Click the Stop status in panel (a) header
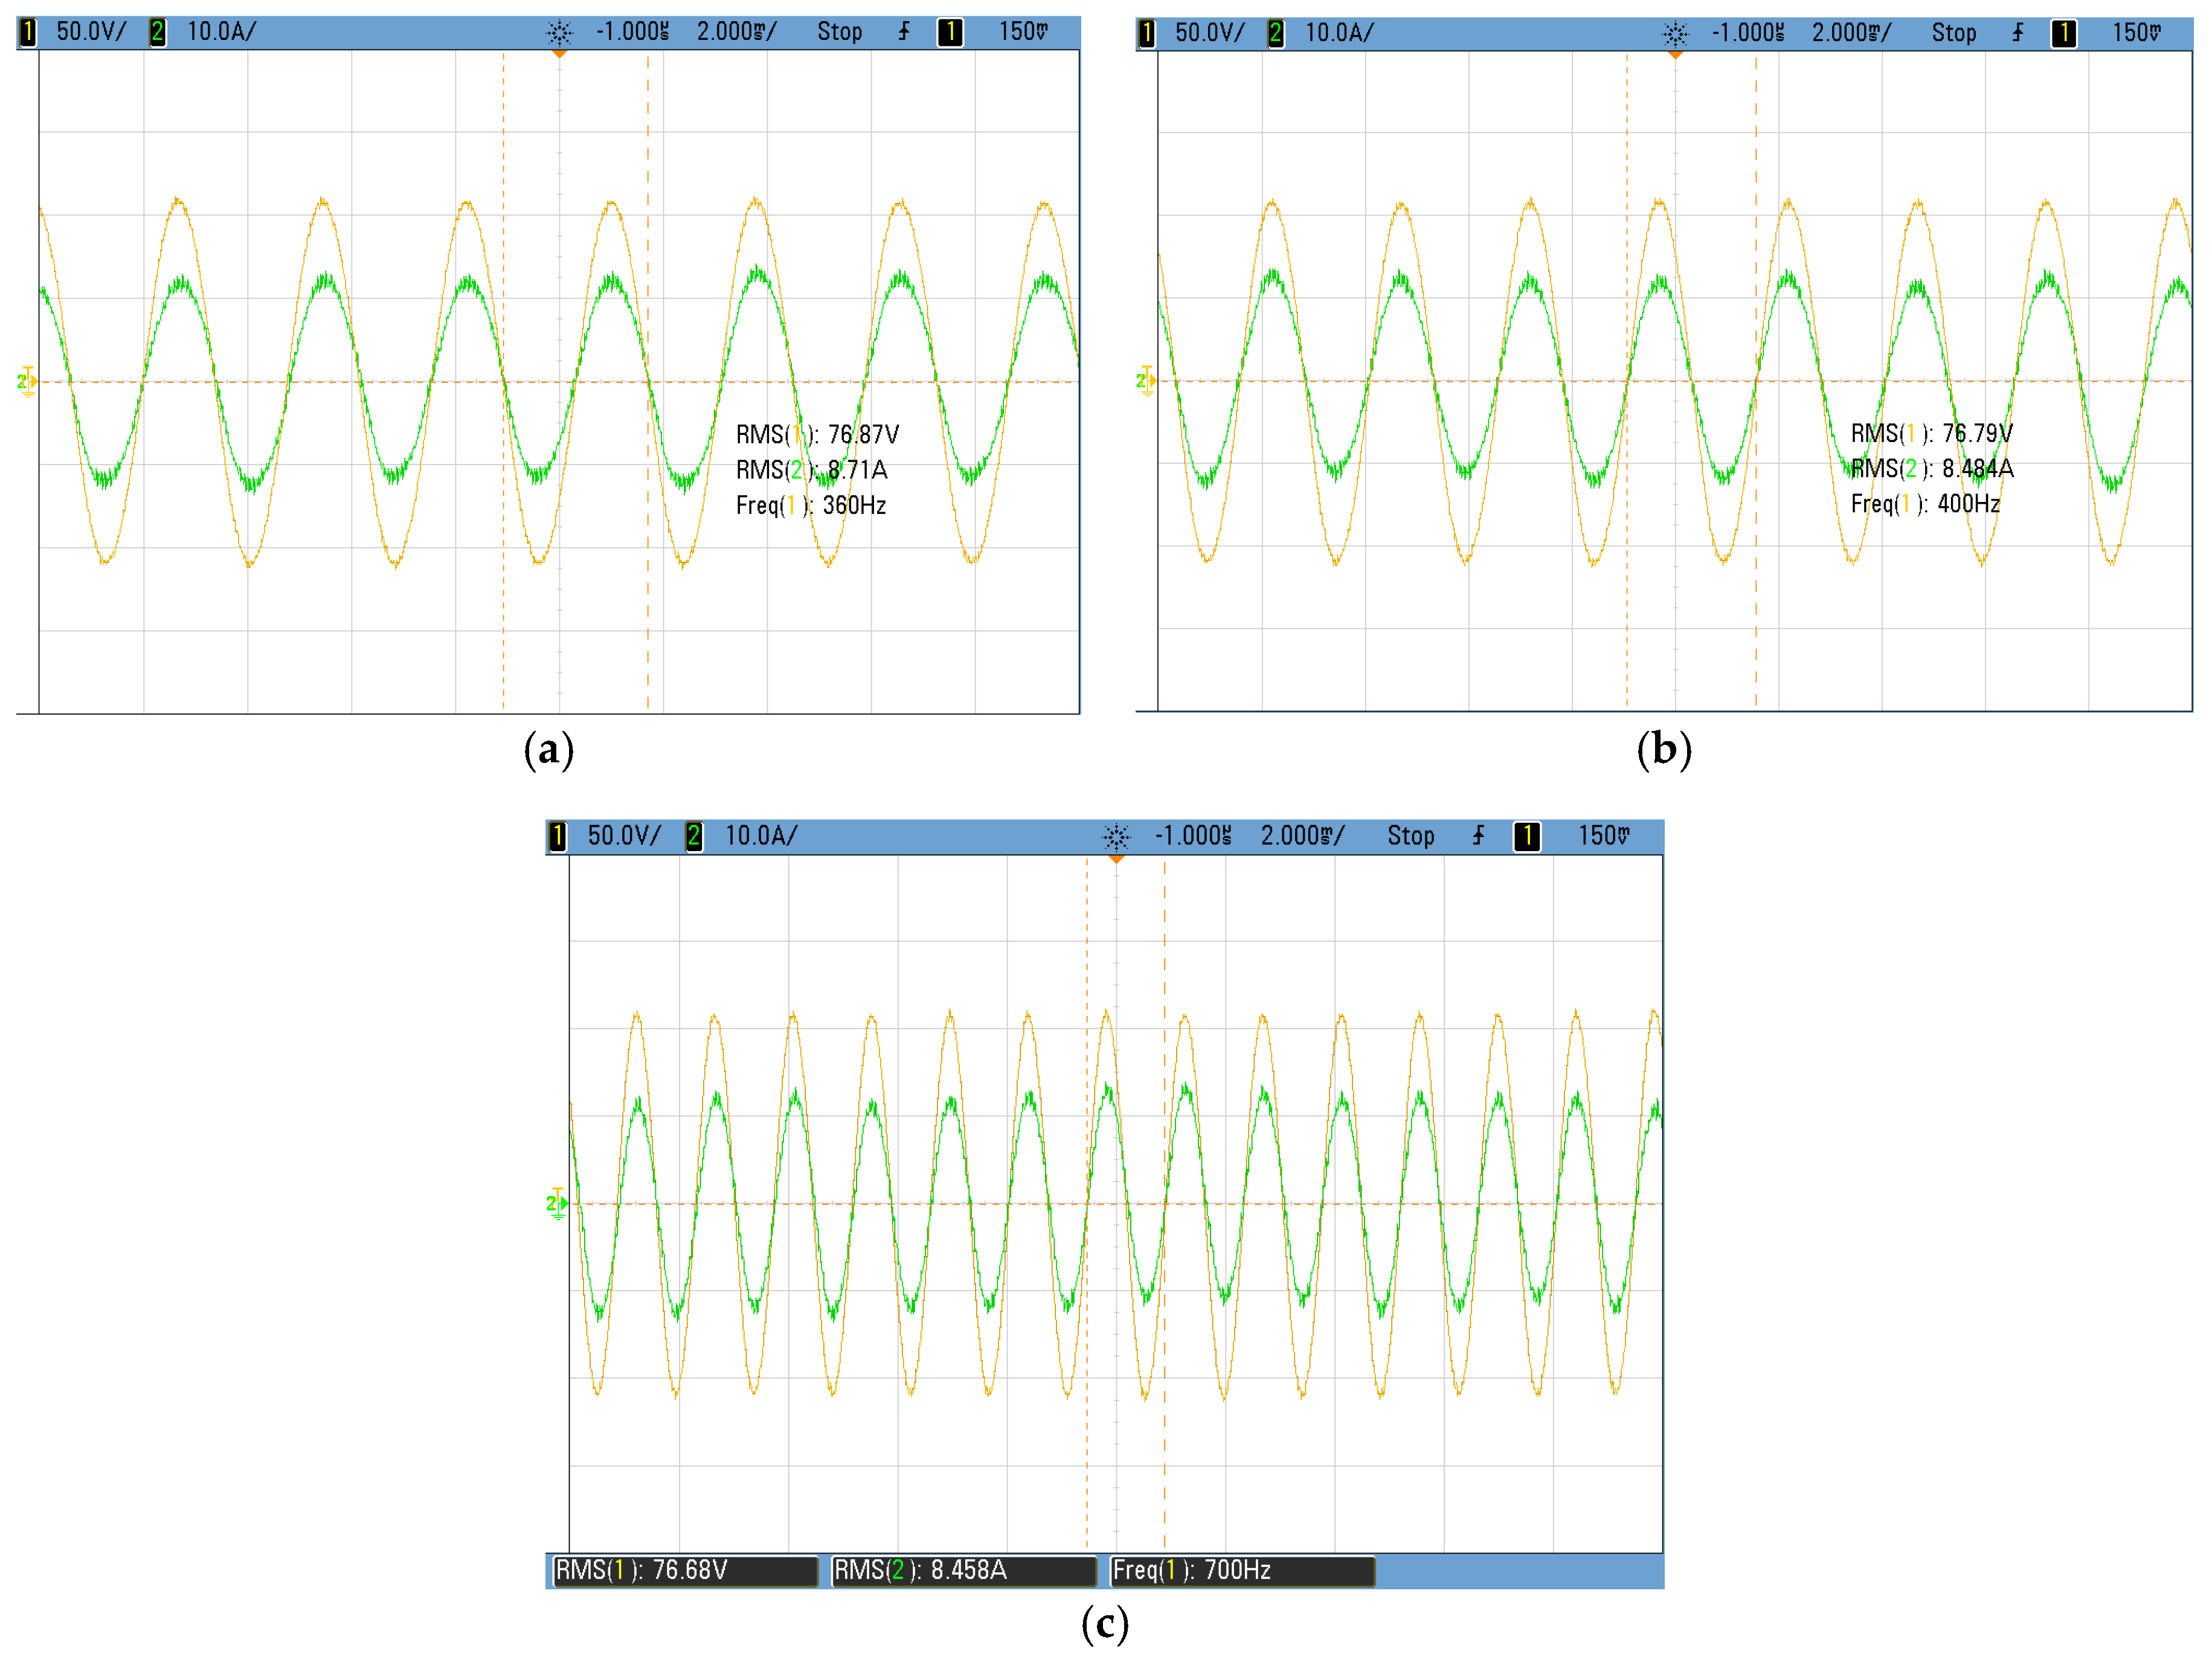This screenshot has width=2212, height=1663. coord(839,32)
